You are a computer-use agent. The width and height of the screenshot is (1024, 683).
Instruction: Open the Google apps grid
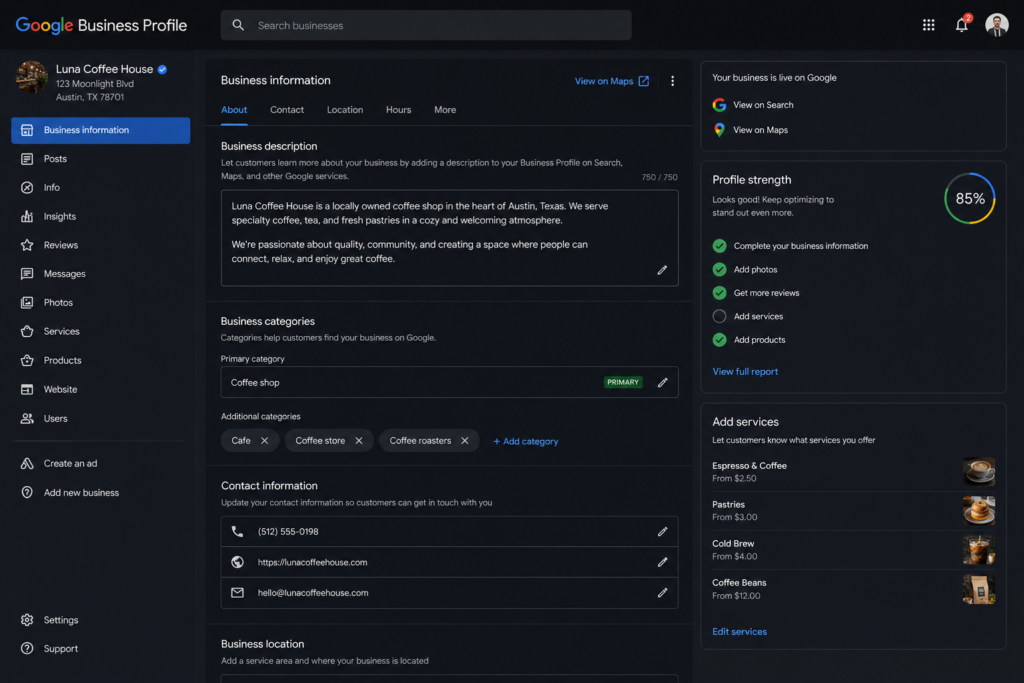click(928, 25)
